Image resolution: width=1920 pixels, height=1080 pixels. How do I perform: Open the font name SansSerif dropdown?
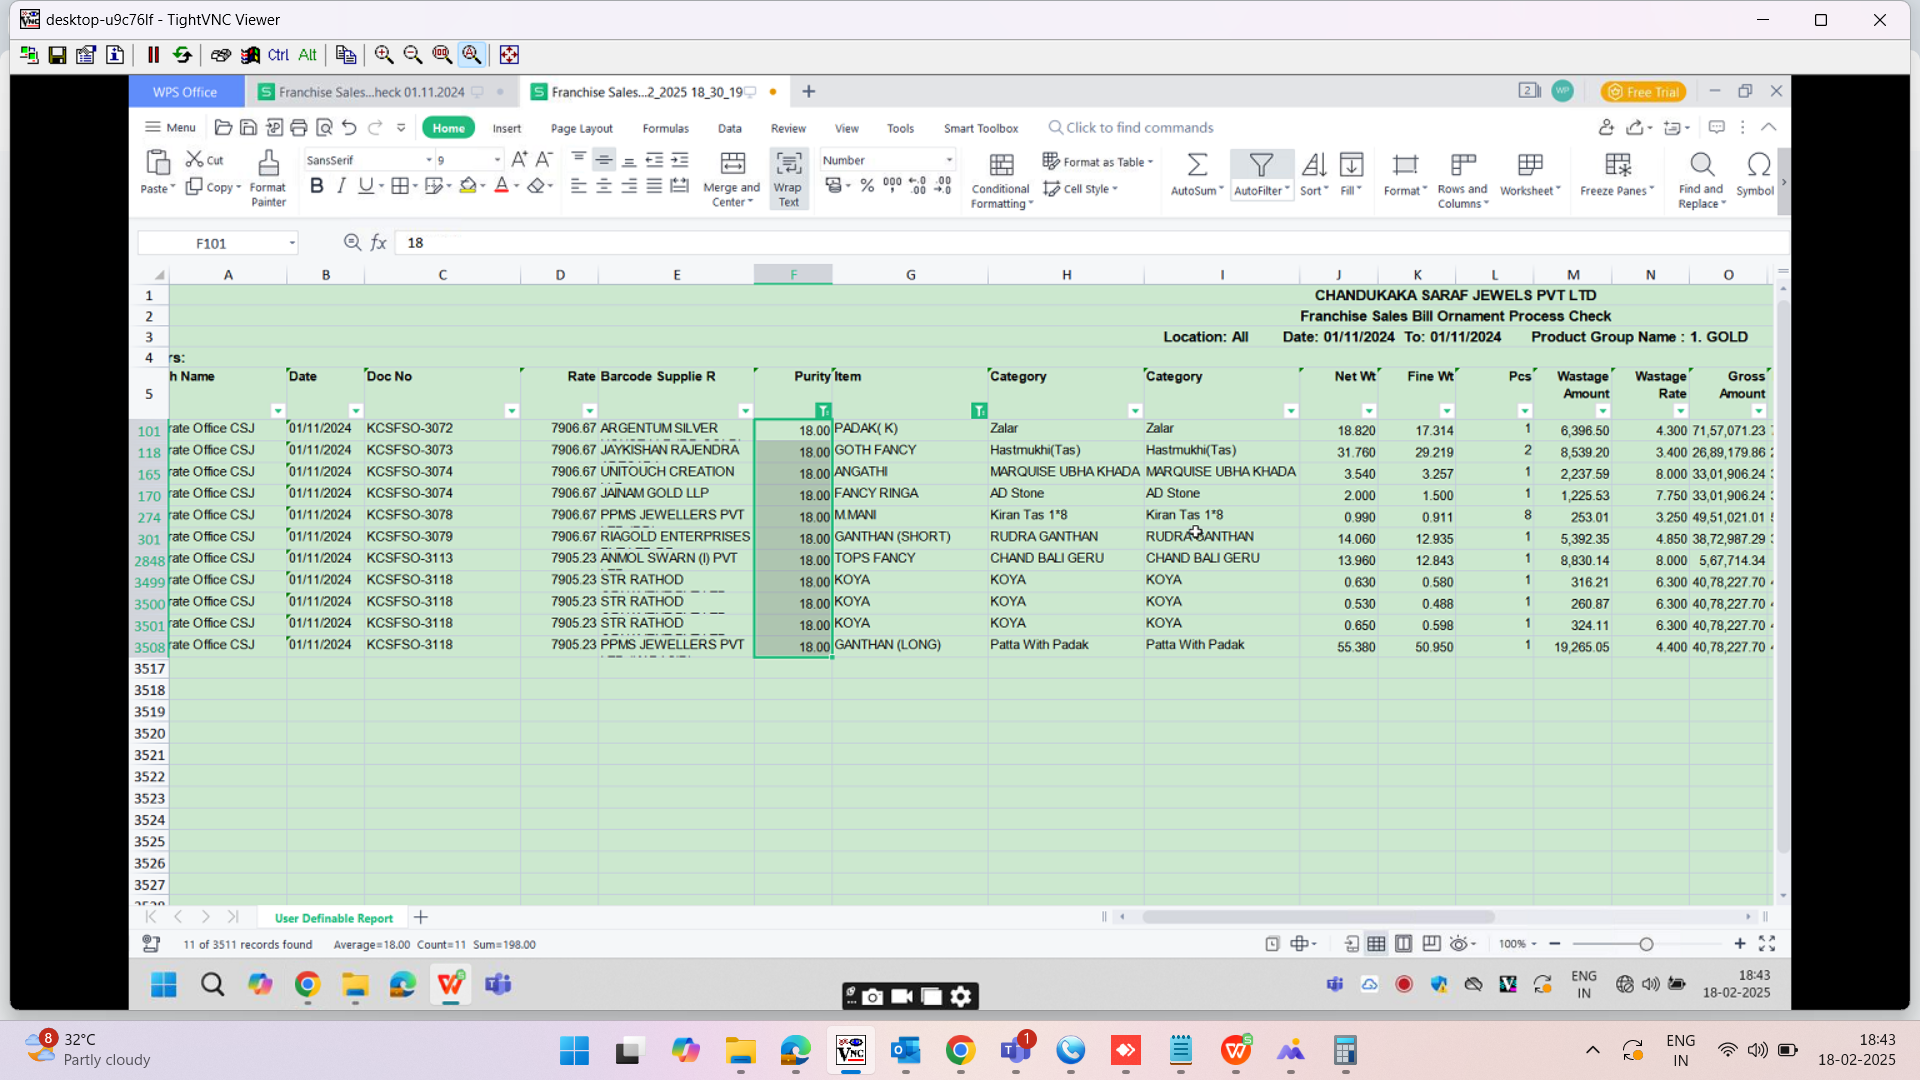click(x=429, y=160)
